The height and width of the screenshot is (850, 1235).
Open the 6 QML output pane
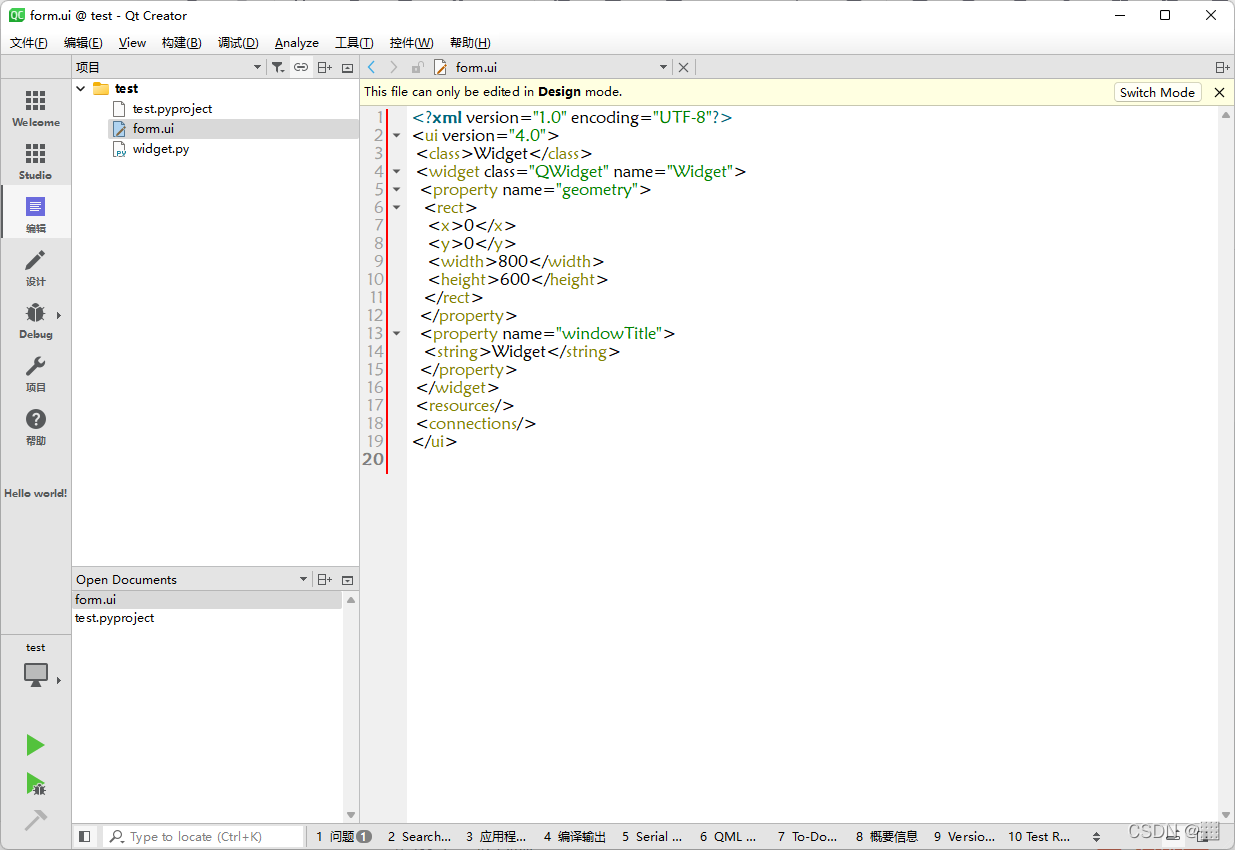click(728, 836)
